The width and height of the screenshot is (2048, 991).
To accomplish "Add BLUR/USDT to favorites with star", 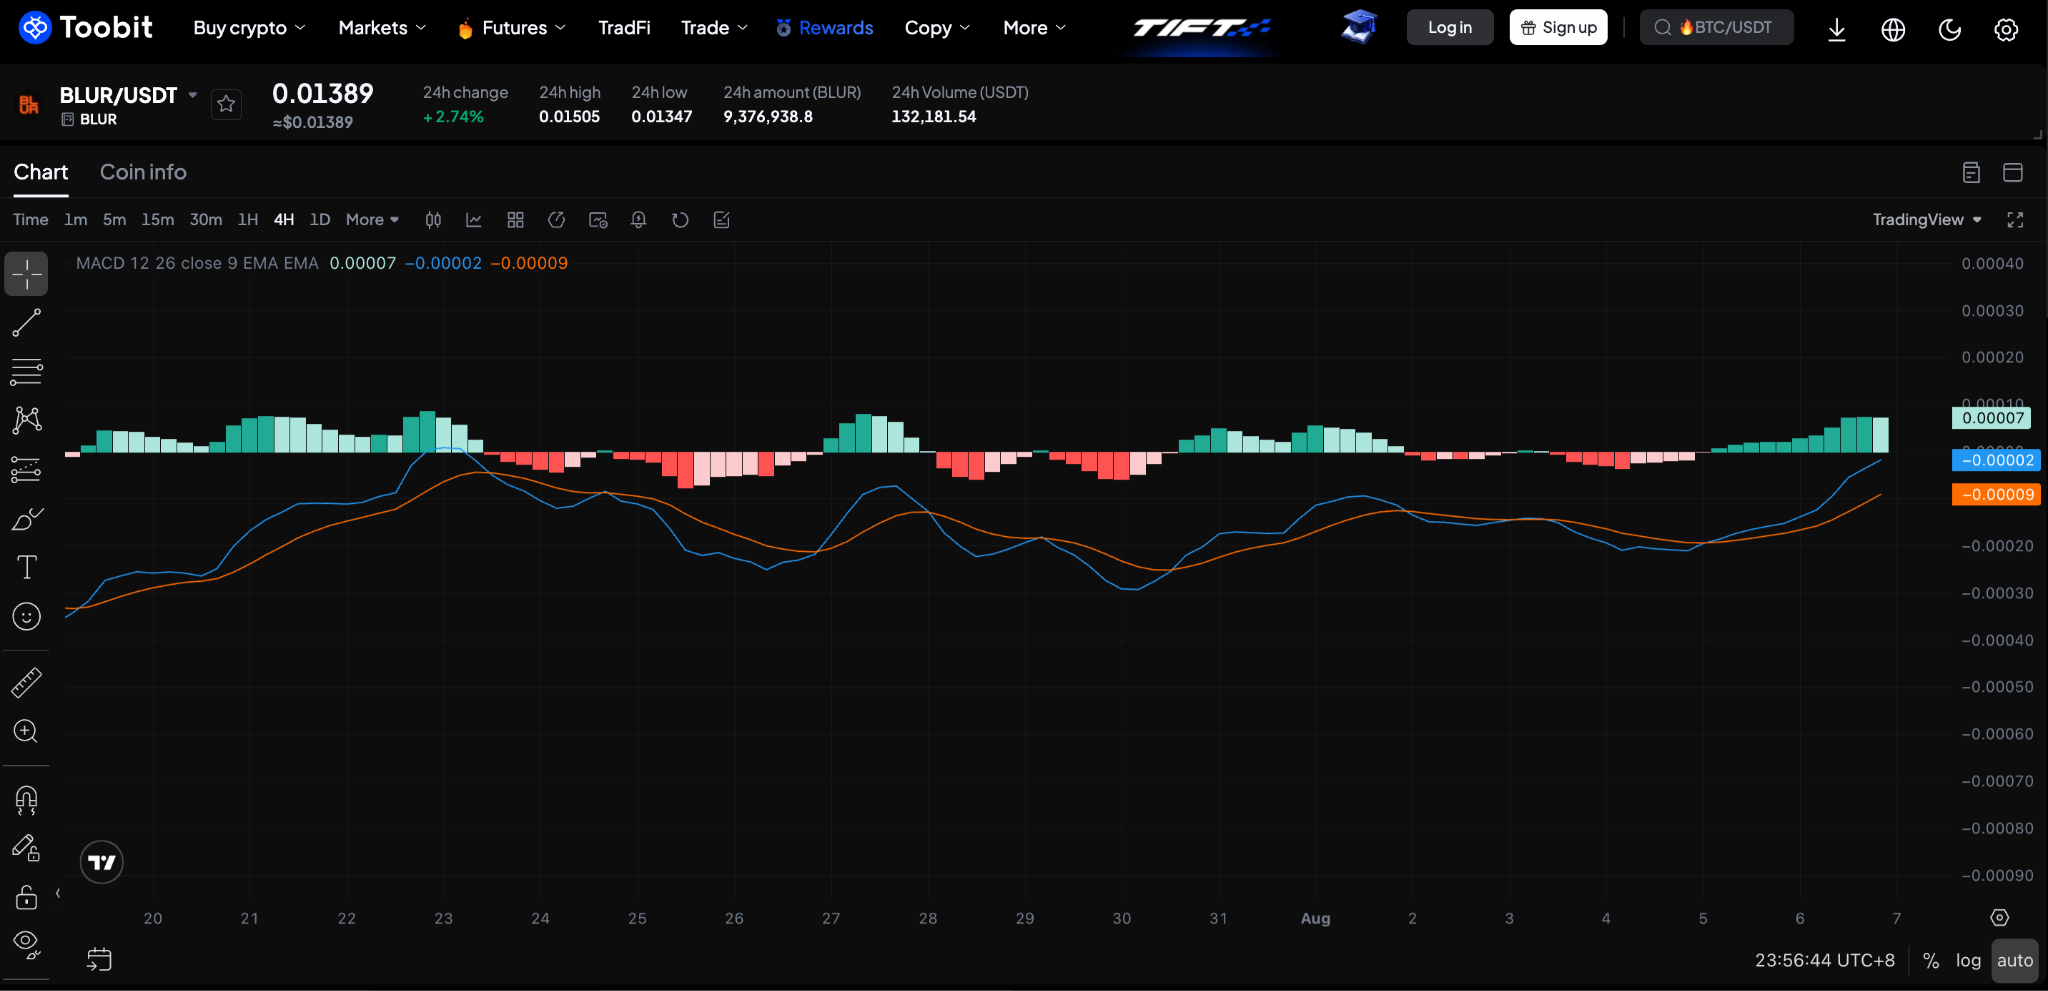I will point(226,104).
